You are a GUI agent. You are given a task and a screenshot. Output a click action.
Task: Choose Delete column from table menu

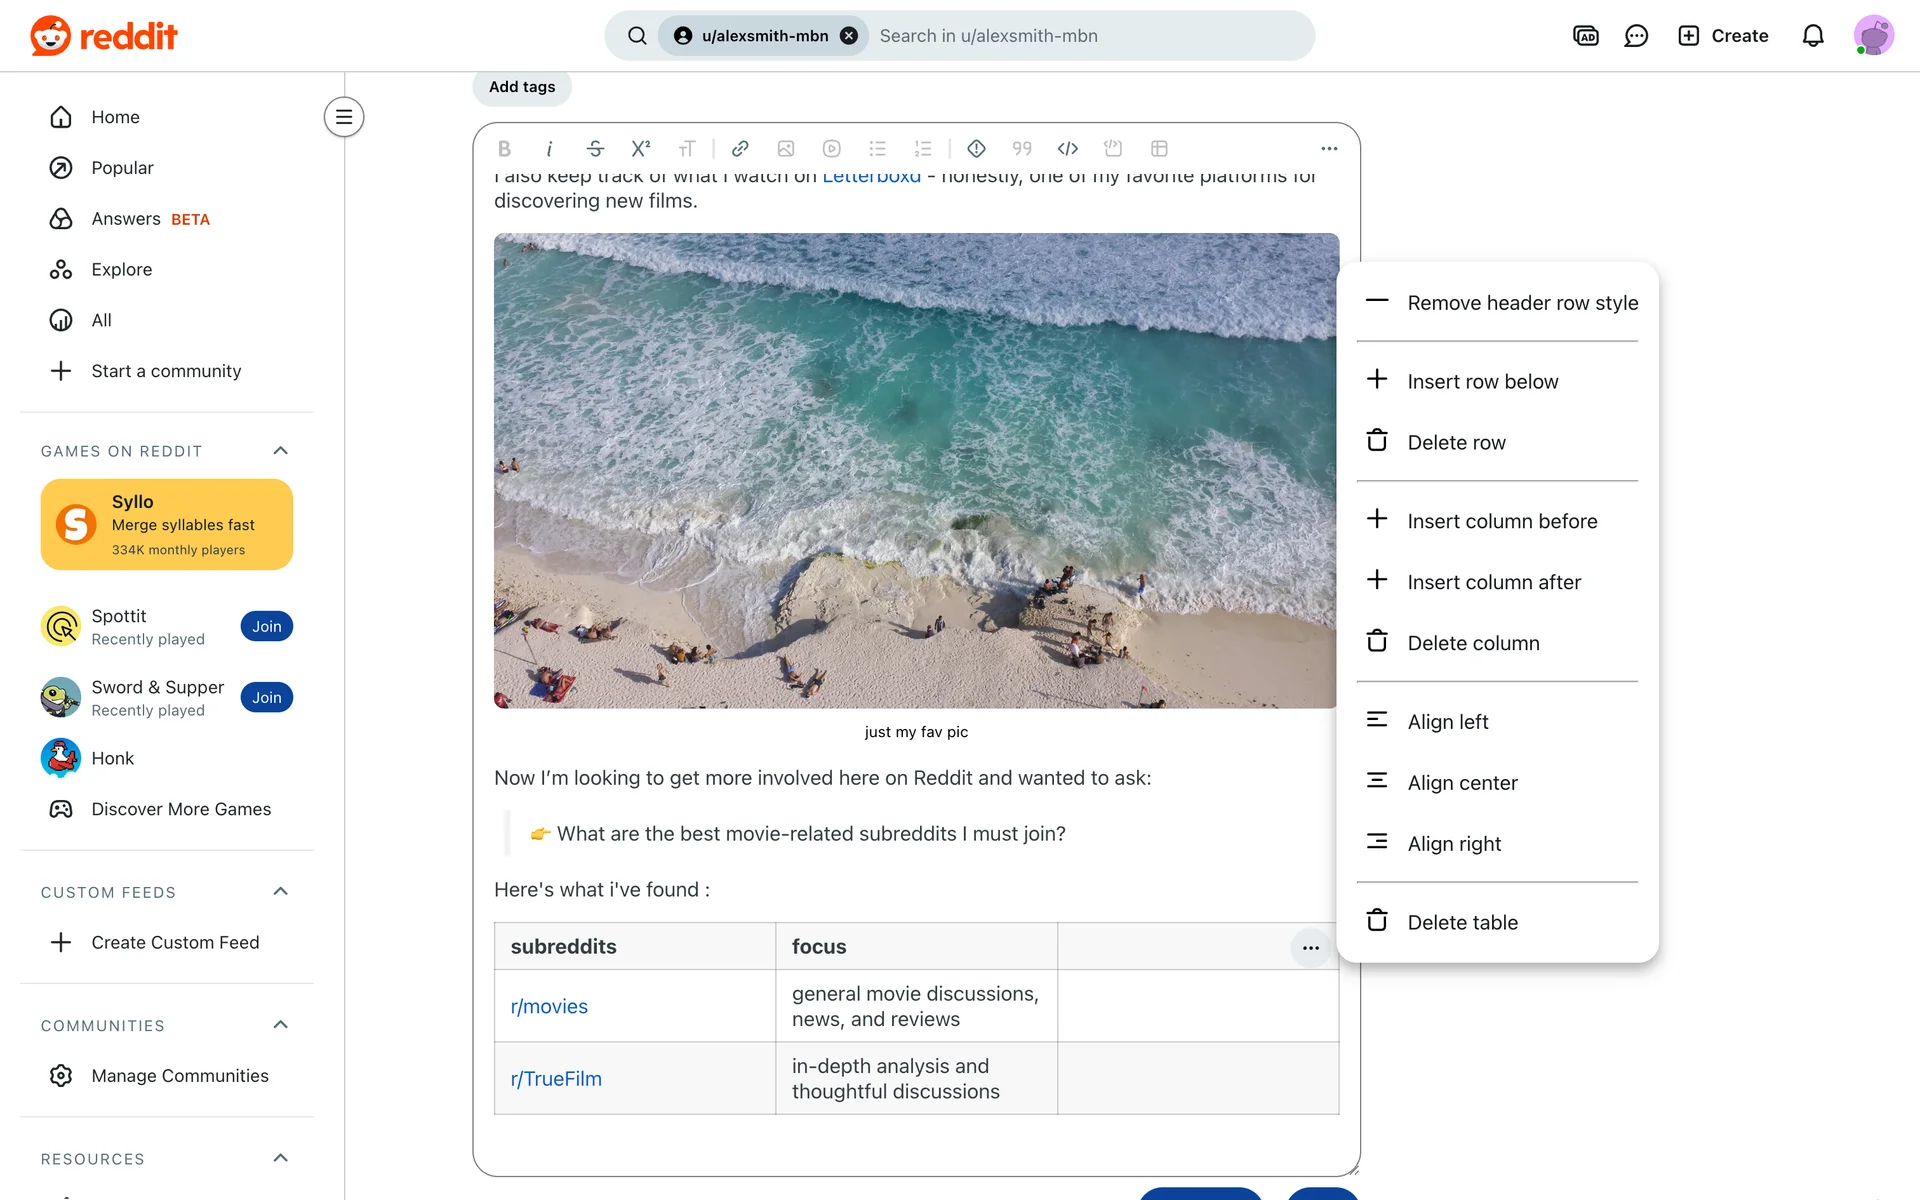click(1473, 643)
